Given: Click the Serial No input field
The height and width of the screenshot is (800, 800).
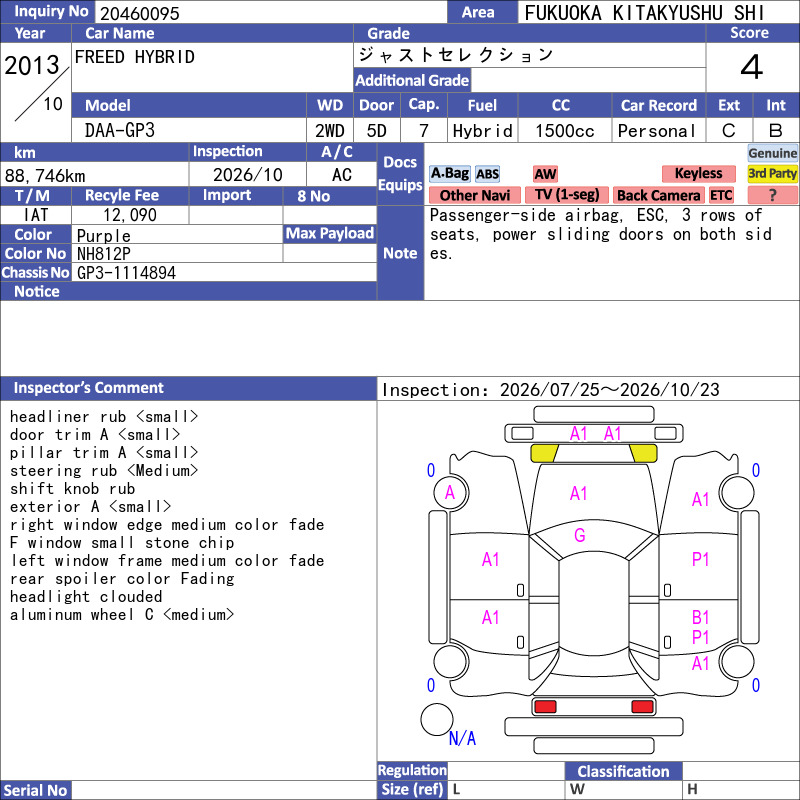Looking at the screenshot, I should pyautogui.click(x=224, y=790).
